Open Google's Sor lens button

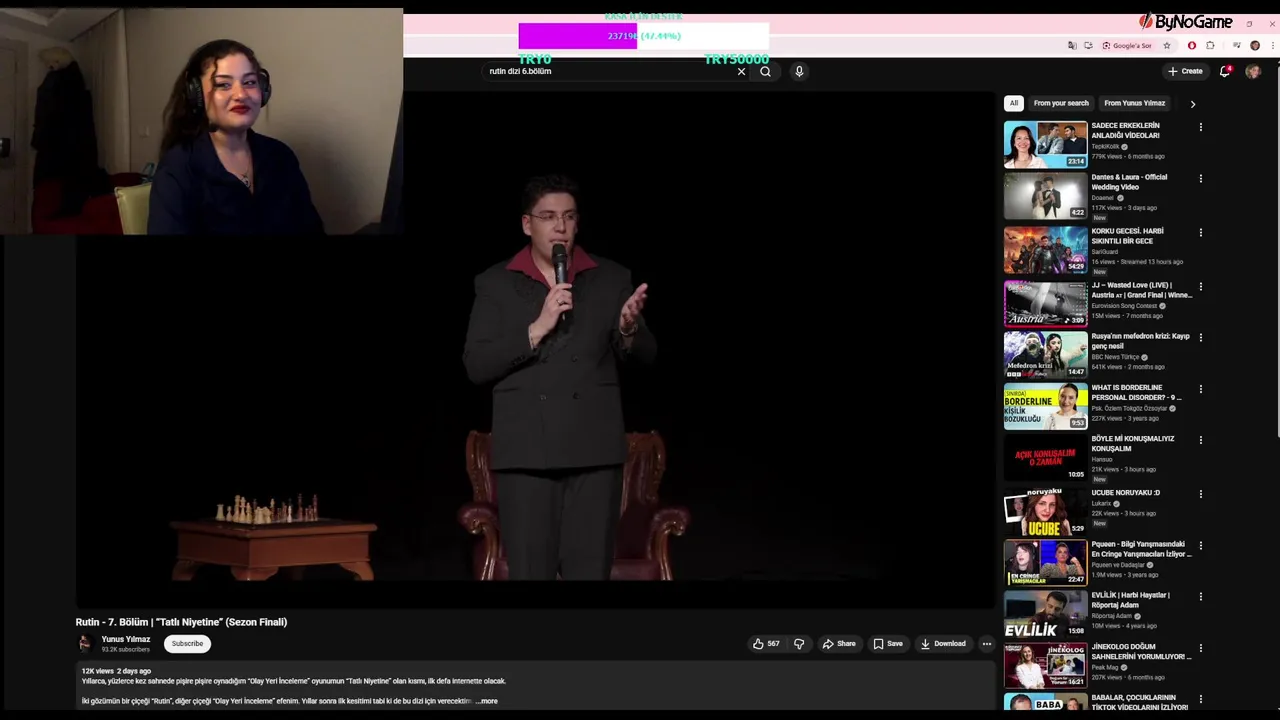pyautogui.click(x=1127, y=45)
